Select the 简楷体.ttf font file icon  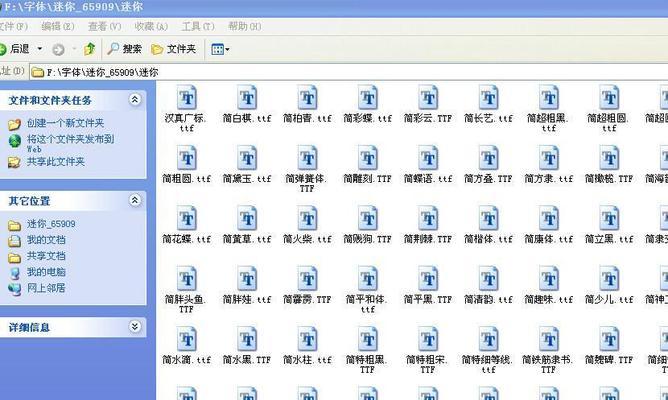489,219
